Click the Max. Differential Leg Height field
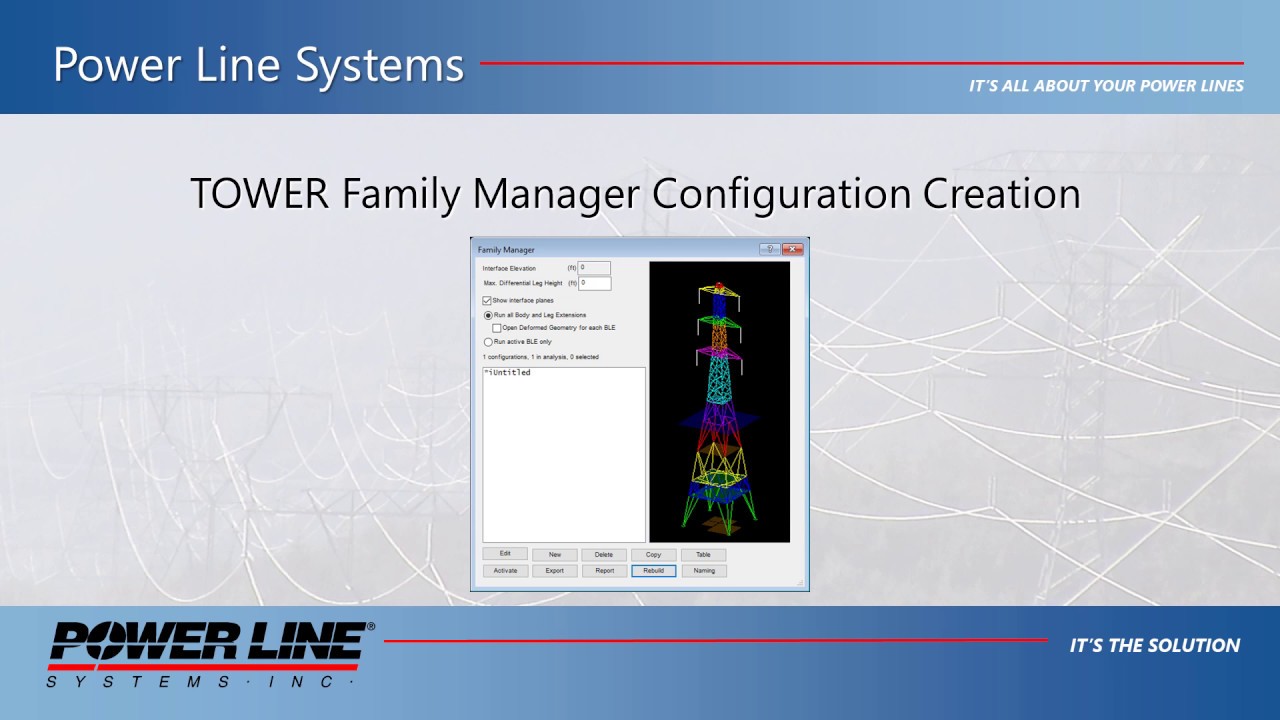 (594, 283)
